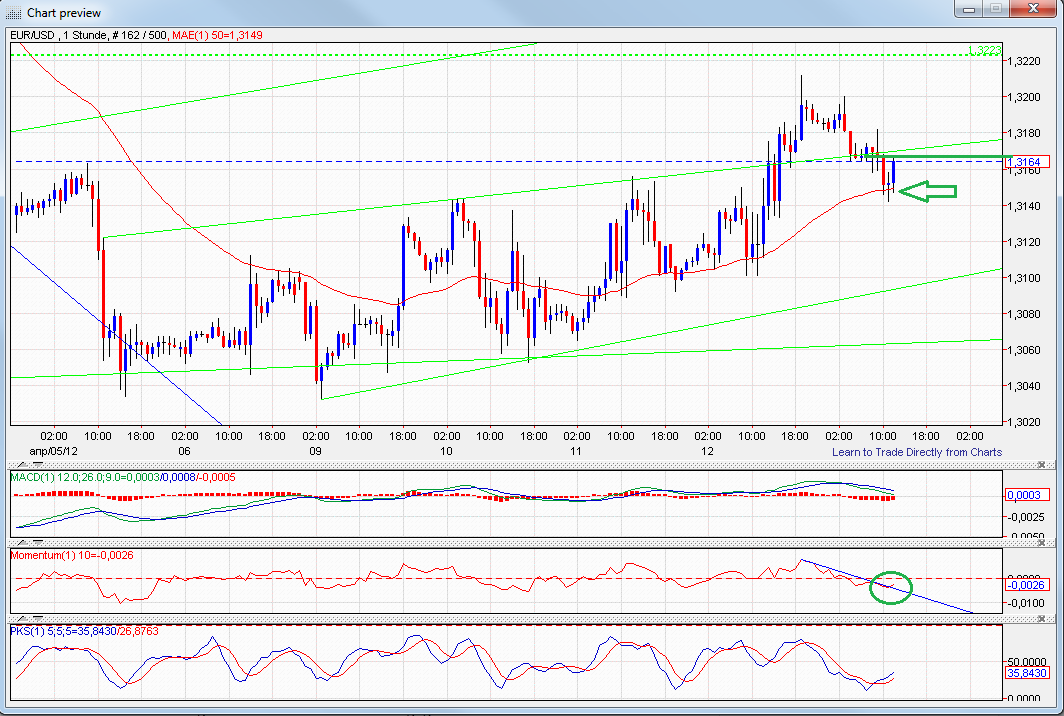
Task: Click the MAE(1) 50=1,3149 indicator label
Action: click(x=217, y=35)
